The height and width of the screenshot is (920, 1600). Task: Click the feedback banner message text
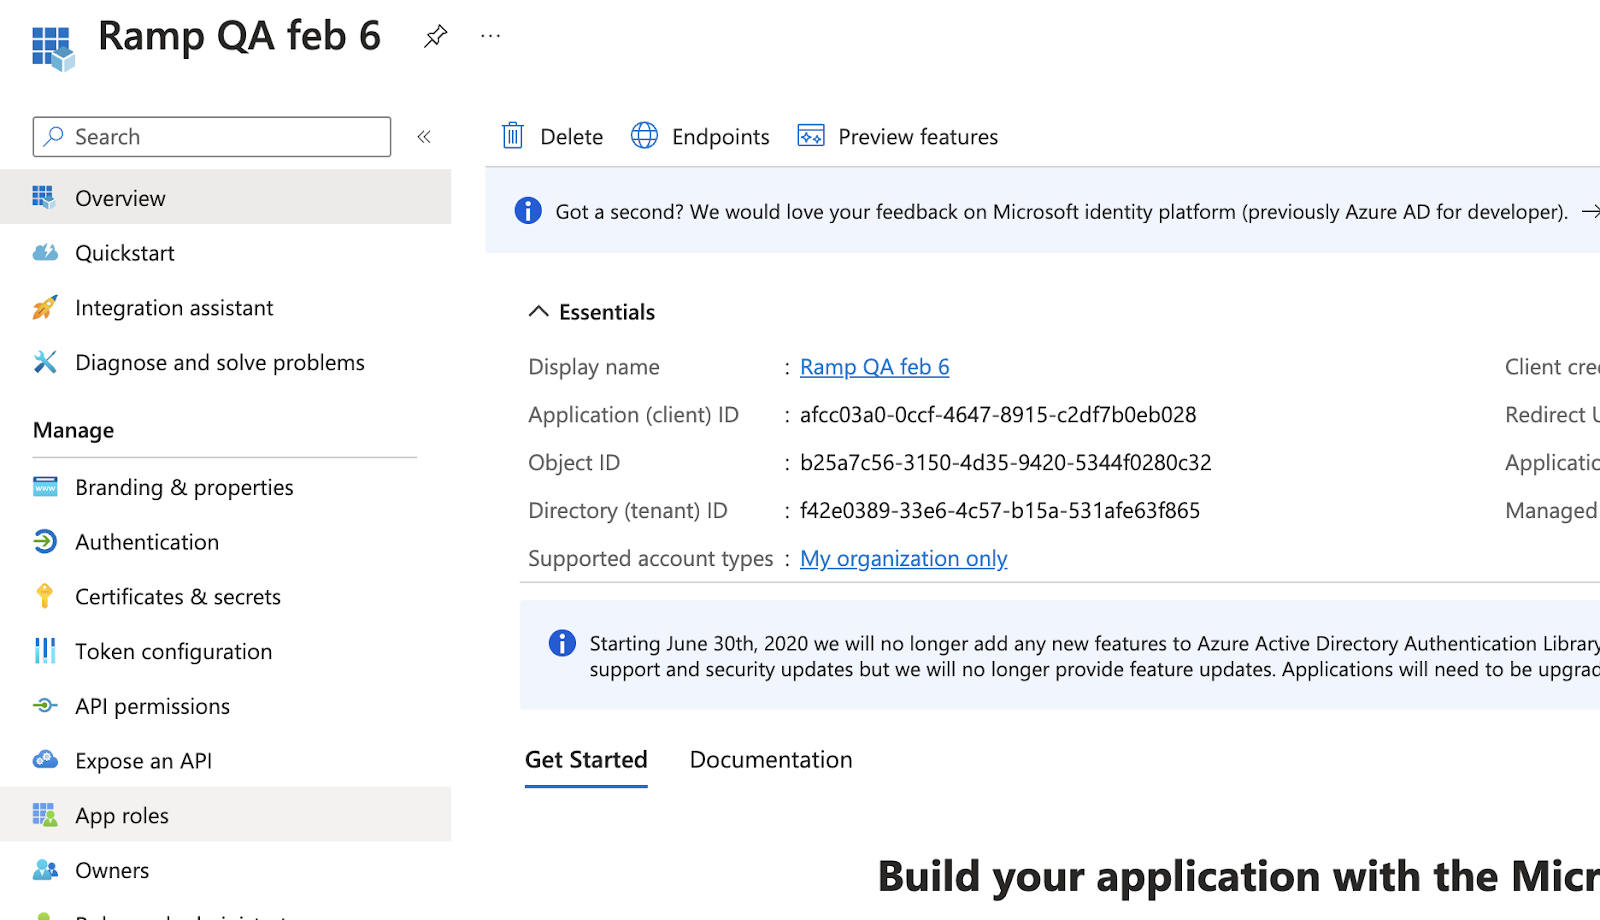point(1061,212)
